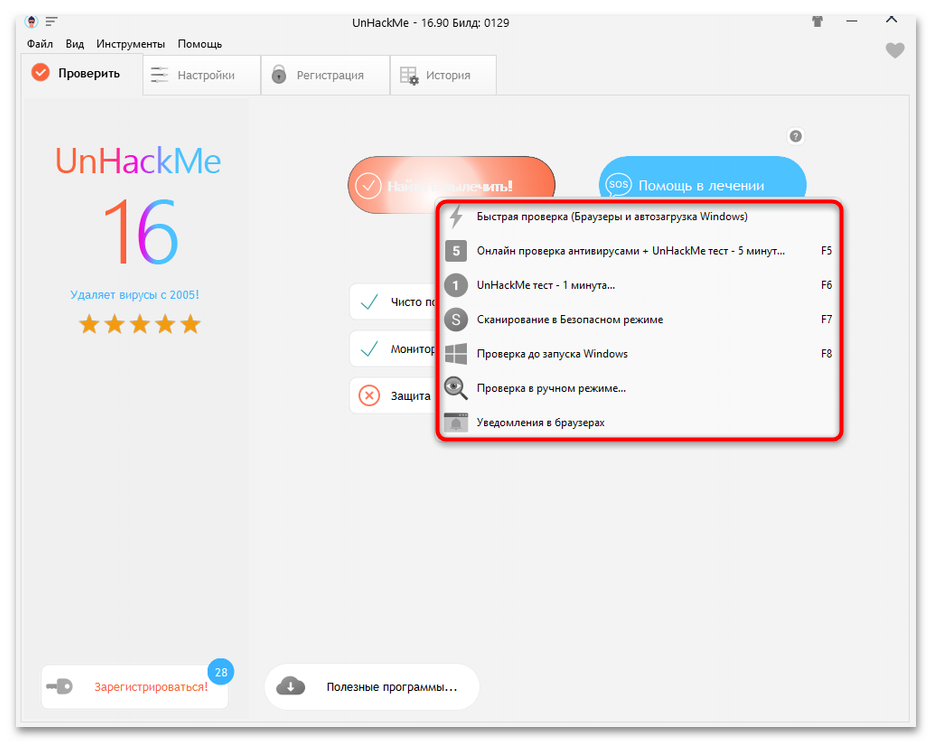The image size is (932, 743).
Task: Select Быстрая проверка (Браузеры и автозагрузка Windows)
Action: pos(639,216)
